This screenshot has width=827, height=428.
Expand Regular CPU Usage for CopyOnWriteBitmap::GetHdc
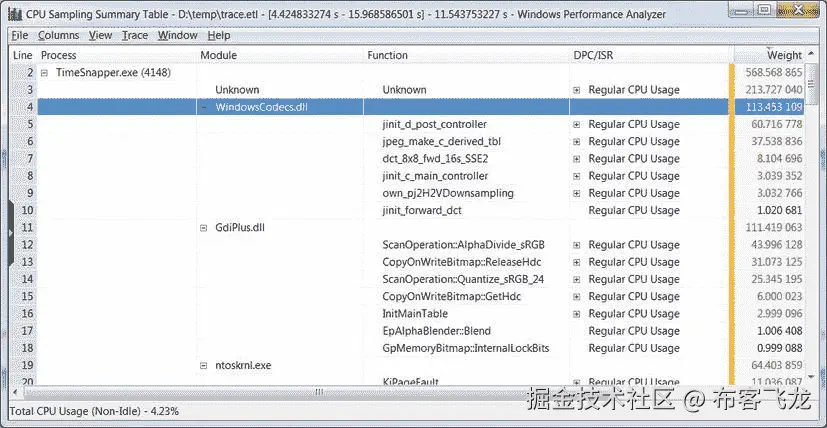pos(577,297)
